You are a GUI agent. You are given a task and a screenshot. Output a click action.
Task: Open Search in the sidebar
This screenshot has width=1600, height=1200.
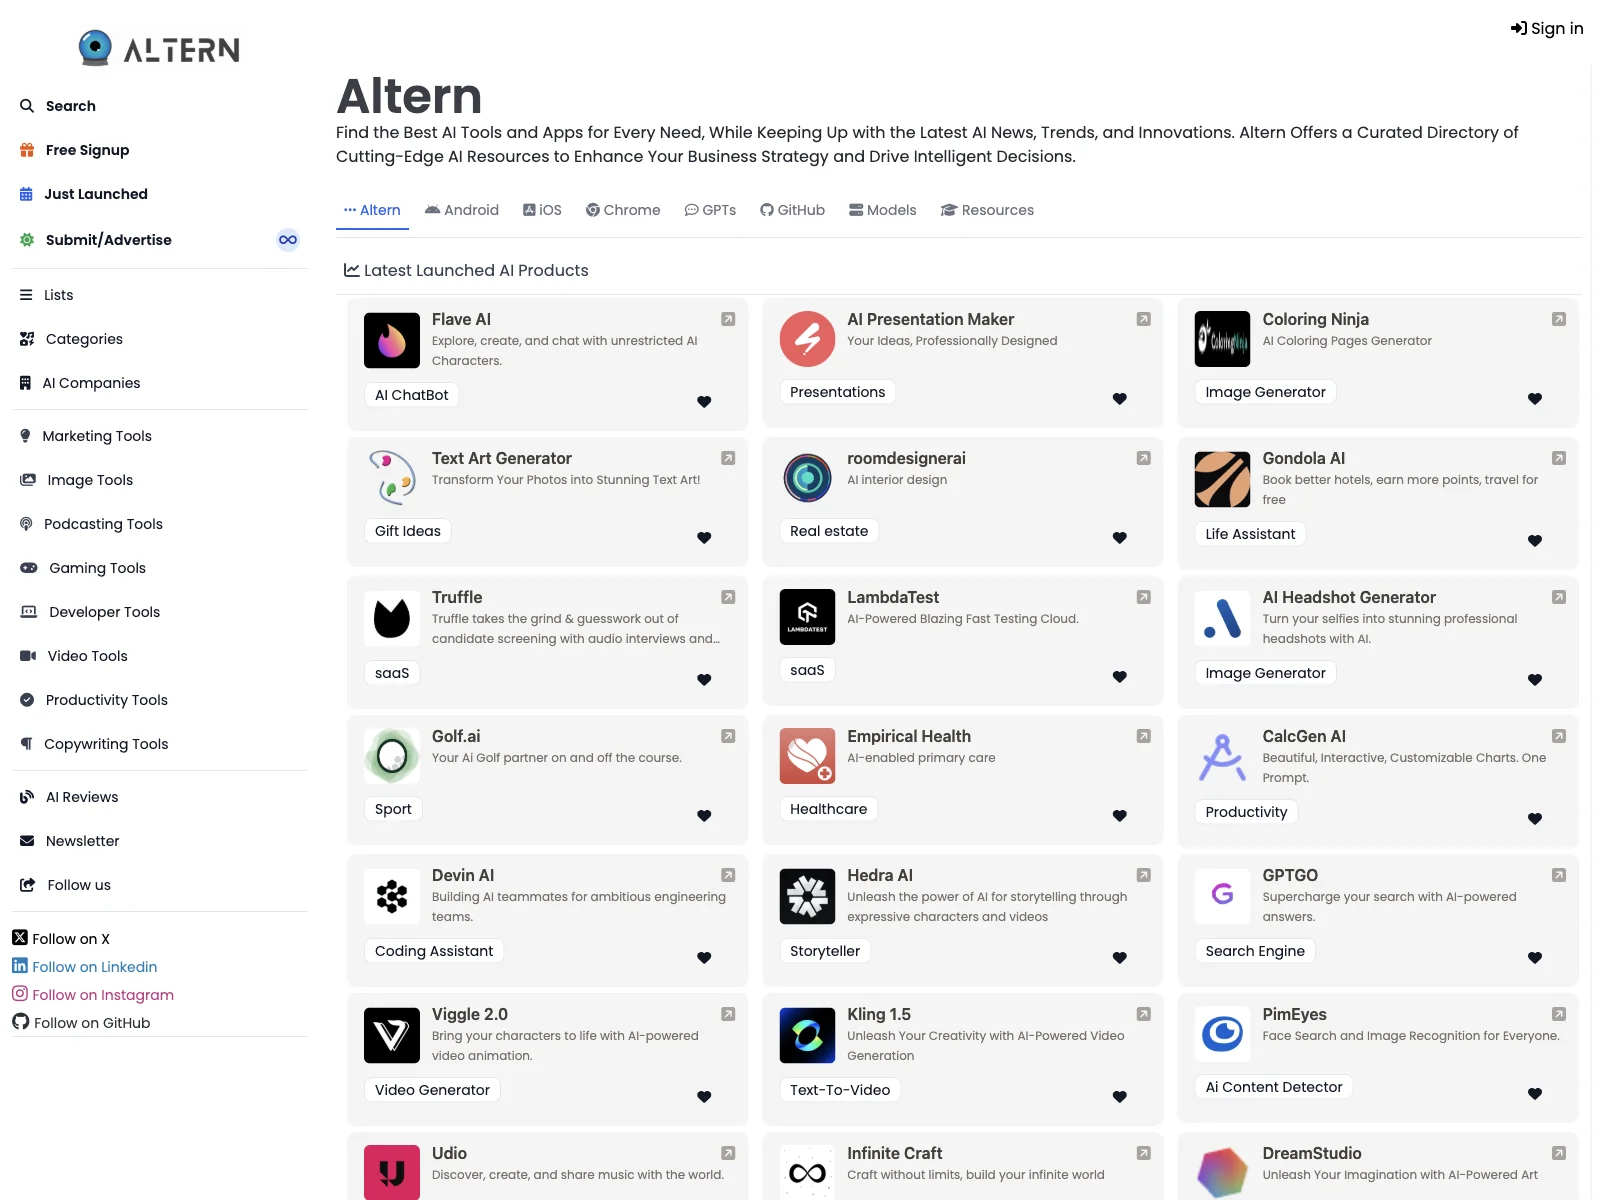58,106
